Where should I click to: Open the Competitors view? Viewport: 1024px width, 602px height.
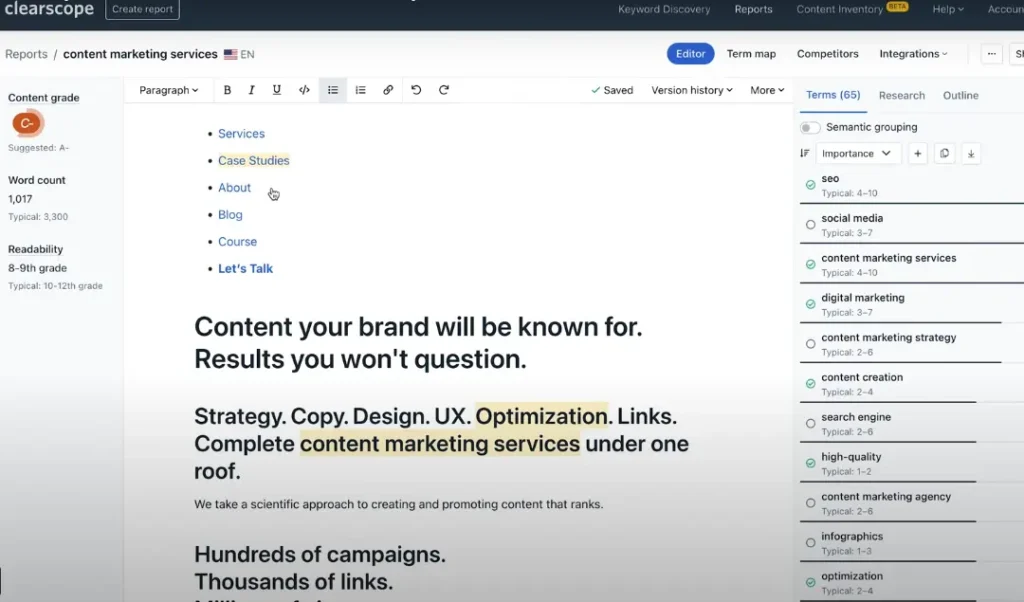(x=827, y=54)
